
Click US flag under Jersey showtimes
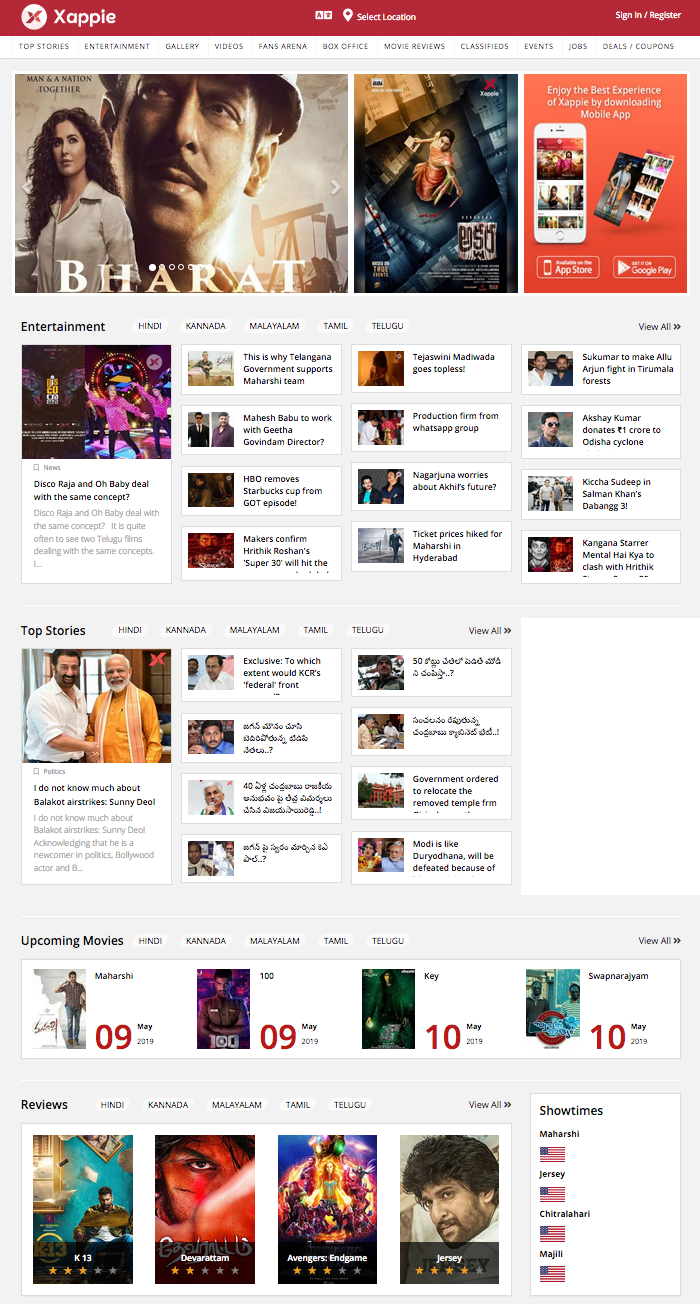pyautogui.click(x=552, y=1194)
